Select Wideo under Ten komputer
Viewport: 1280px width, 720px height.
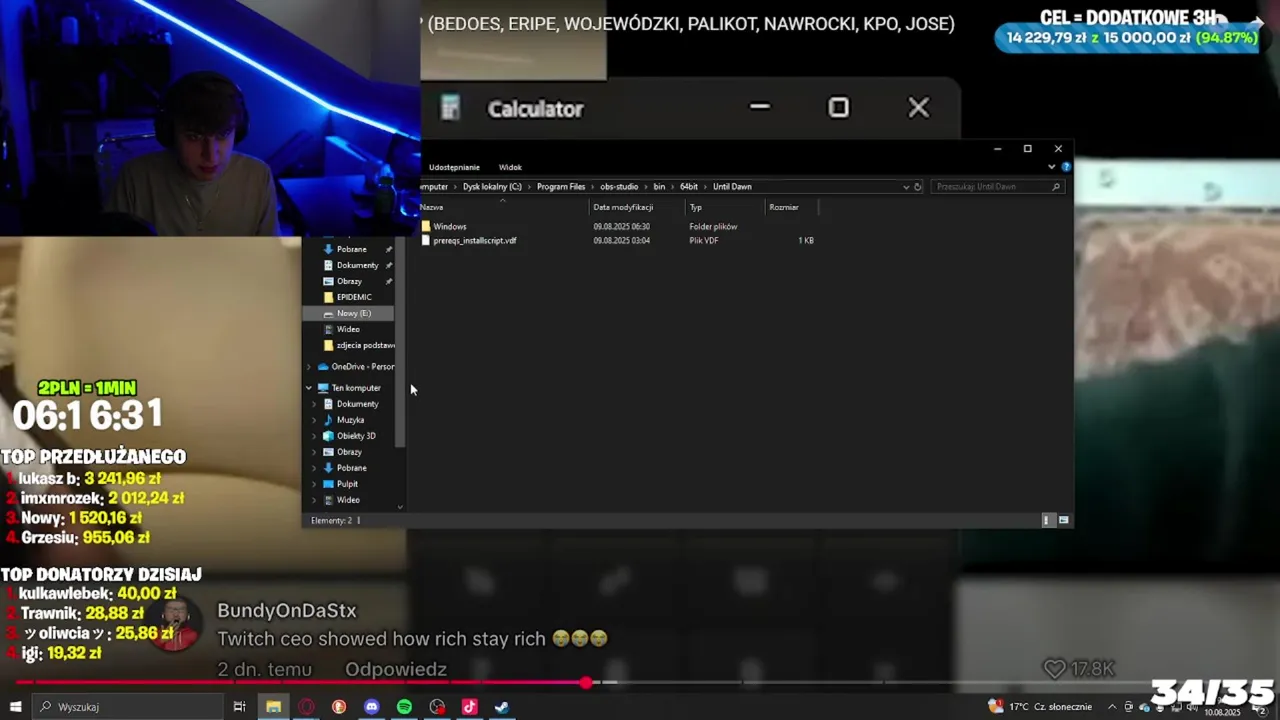348,500
